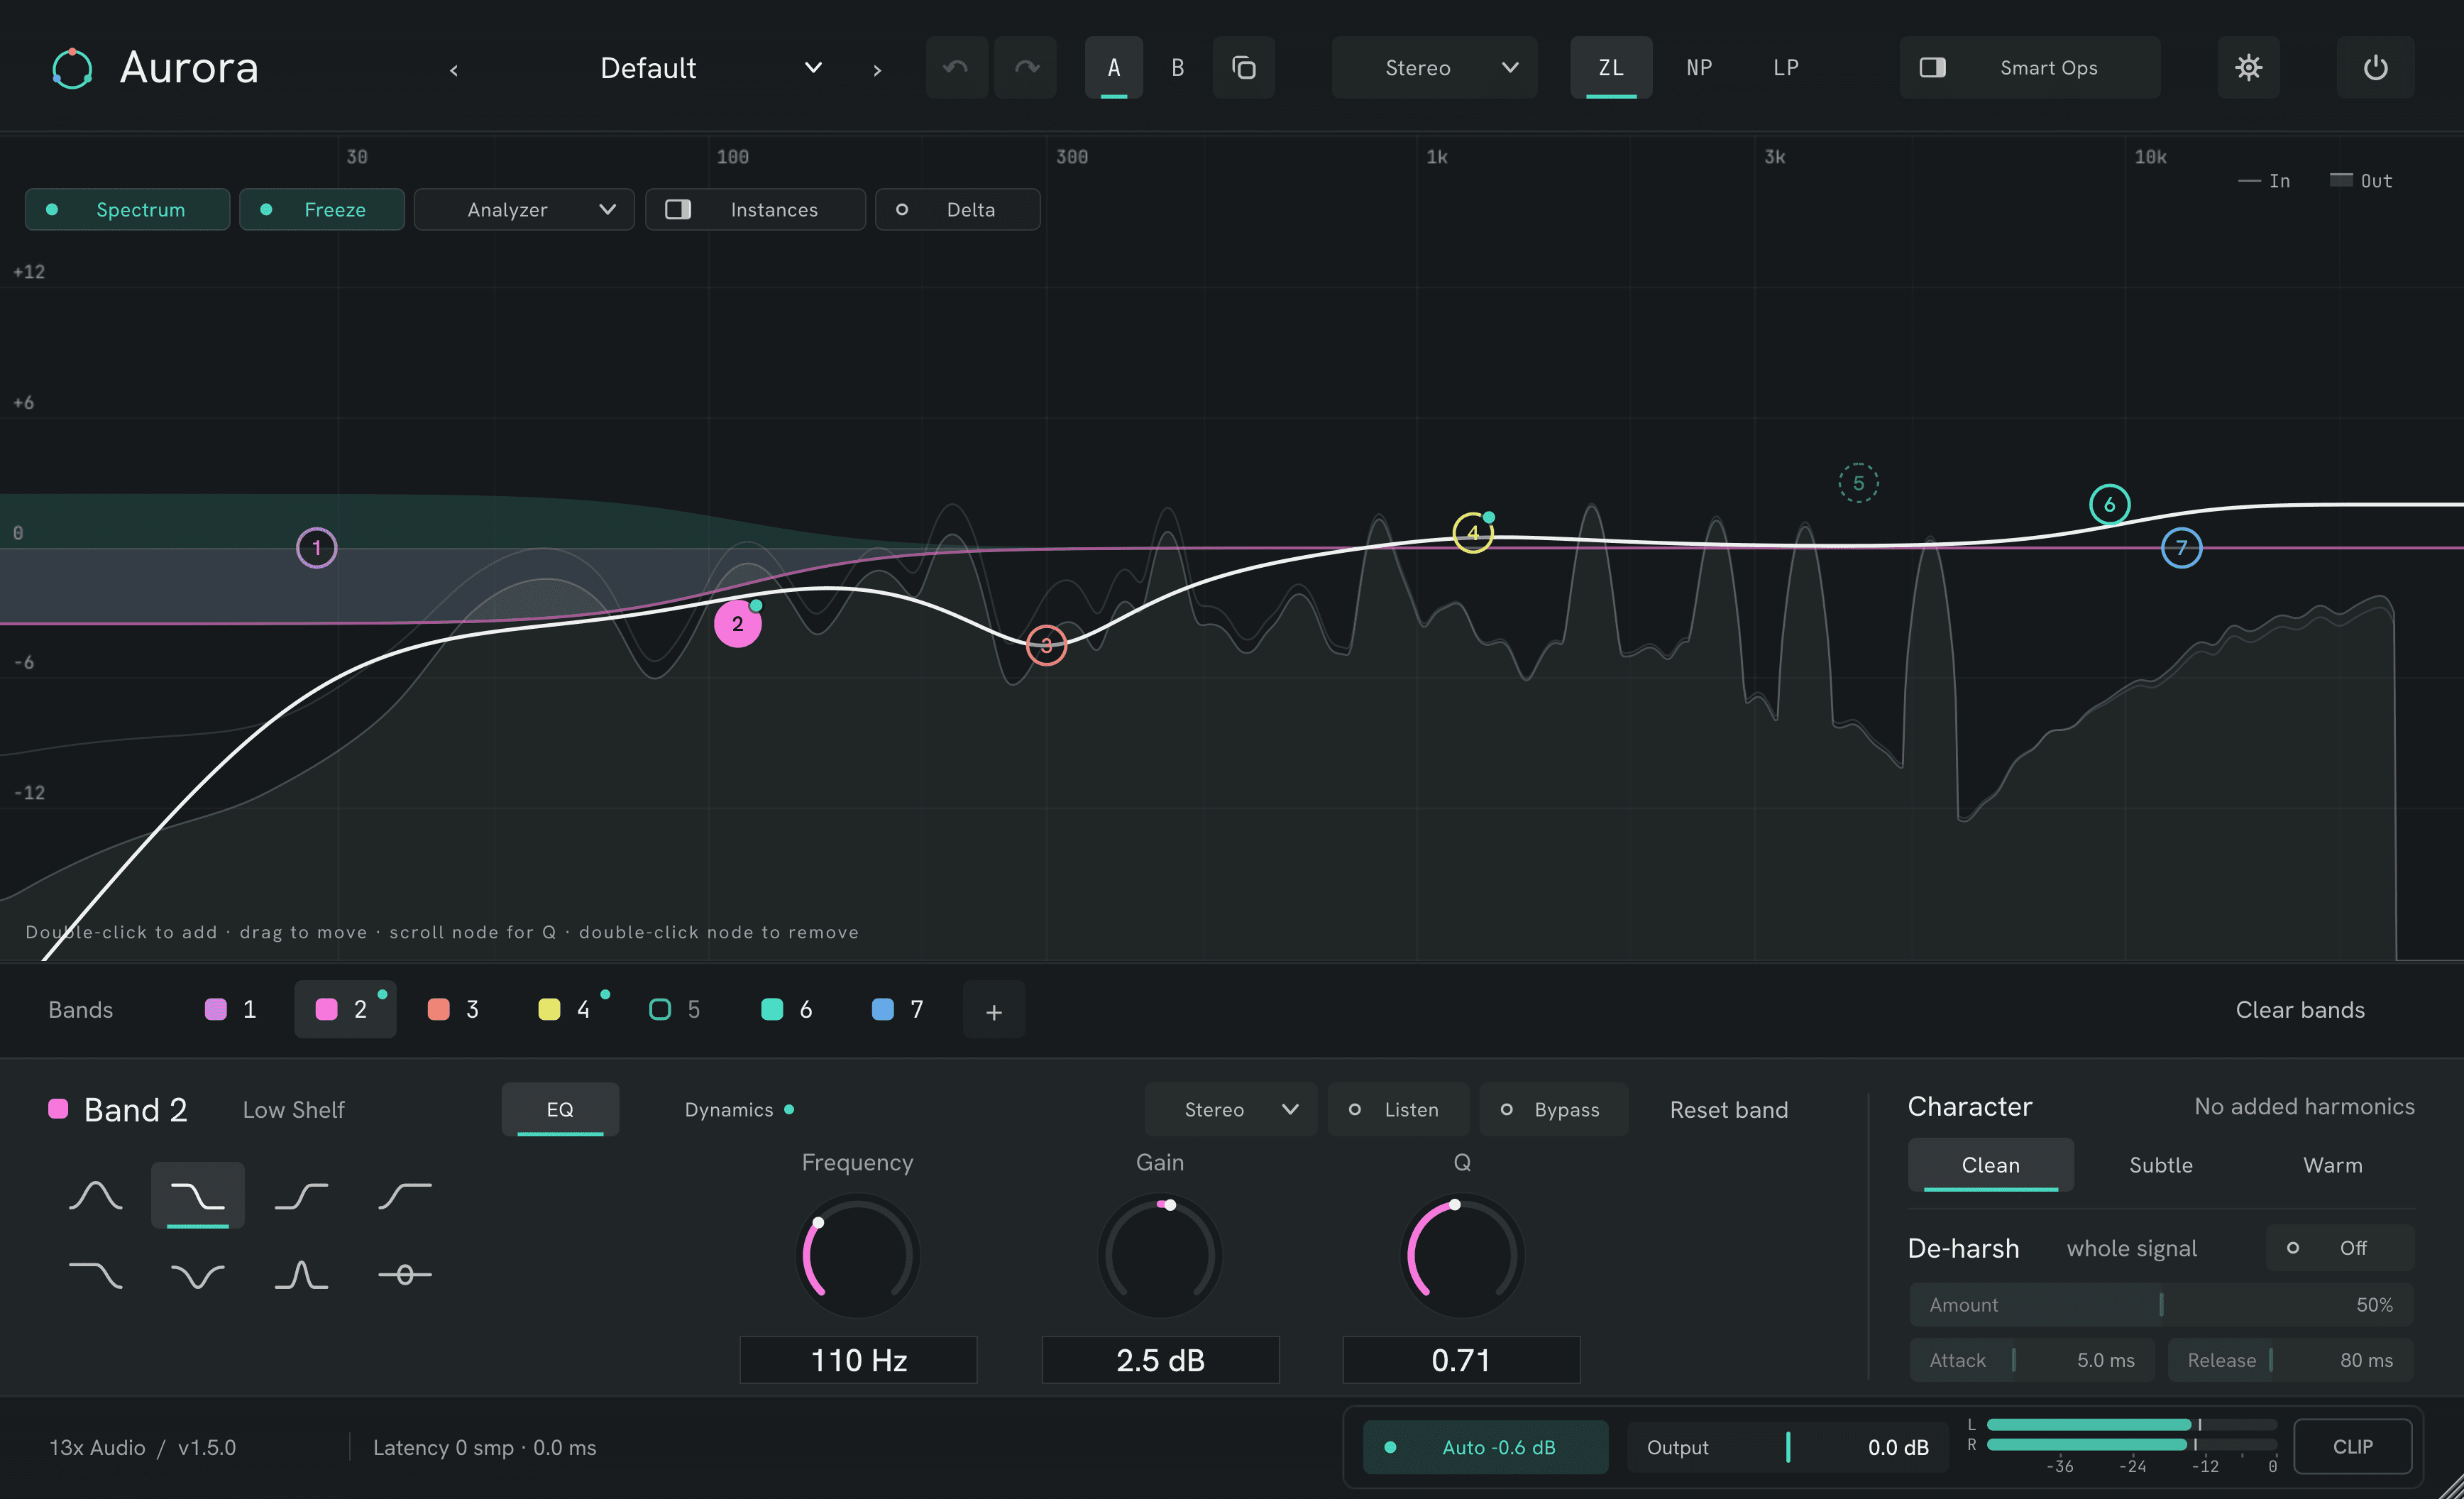The height and width of the screenshot is (1499, 2464).
Task: Toggle the Smart Ops panel
Action: point(2029,67)
